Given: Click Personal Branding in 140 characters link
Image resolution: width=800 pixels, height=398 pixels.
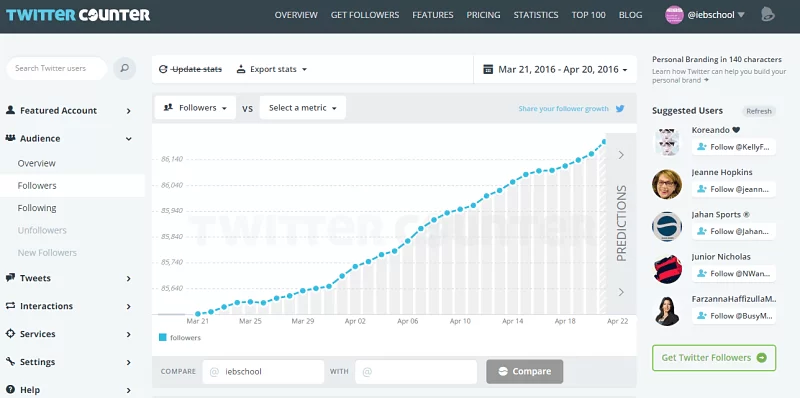Looking at the screenshot, I should coord(716,60).
